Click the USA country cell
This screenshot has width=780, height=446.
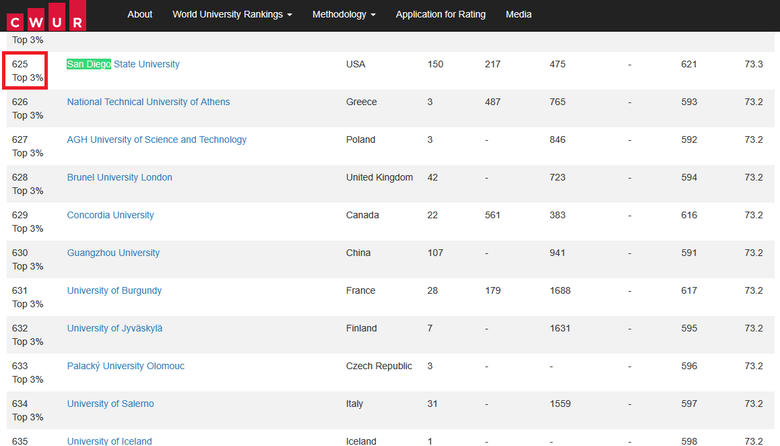356,64
